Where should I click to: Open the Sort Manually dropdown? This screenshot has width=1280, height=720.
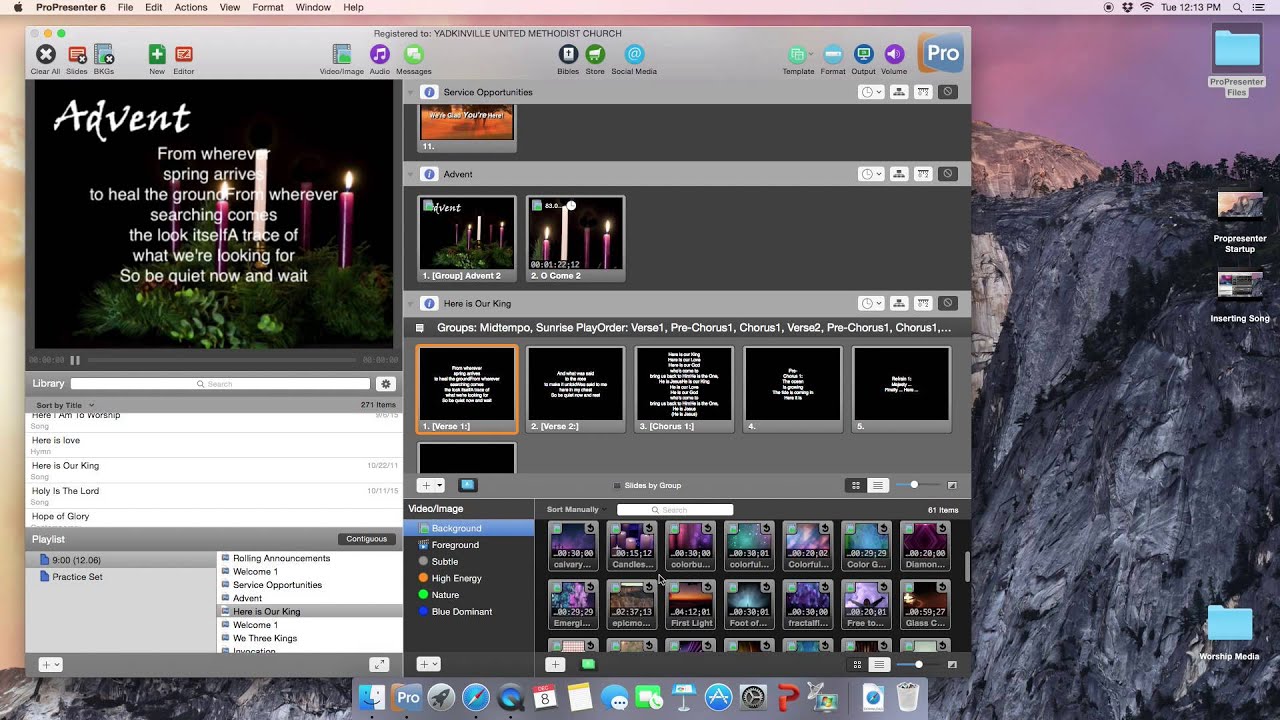click(x=577, y=510)
